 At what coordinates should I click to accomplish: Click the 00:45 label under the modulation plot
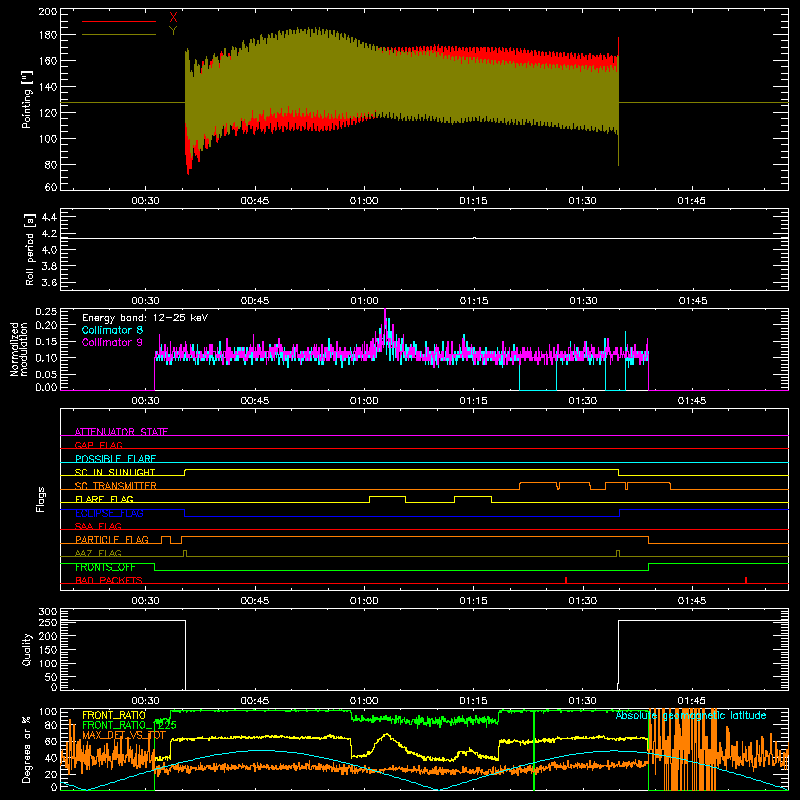[x=255, y=401]
